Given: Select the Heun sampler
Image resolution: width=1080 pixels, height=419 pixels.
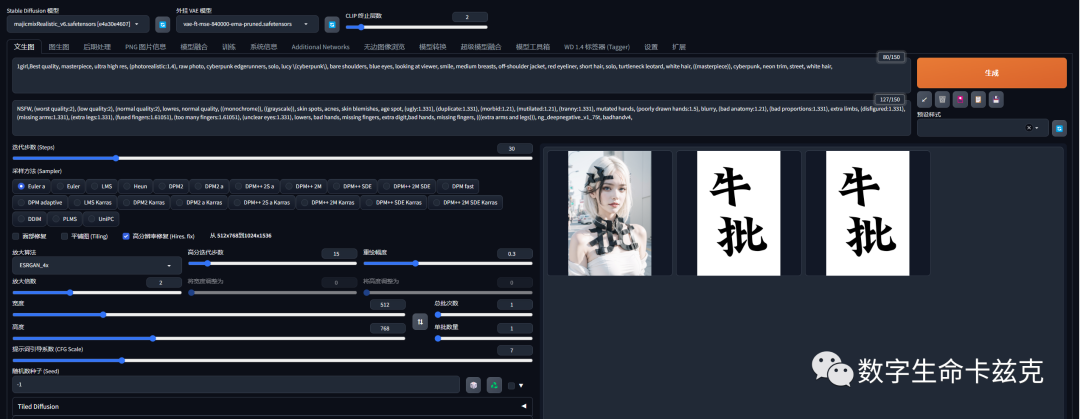Looking at the screenshot, I should (x=134, y=186).
